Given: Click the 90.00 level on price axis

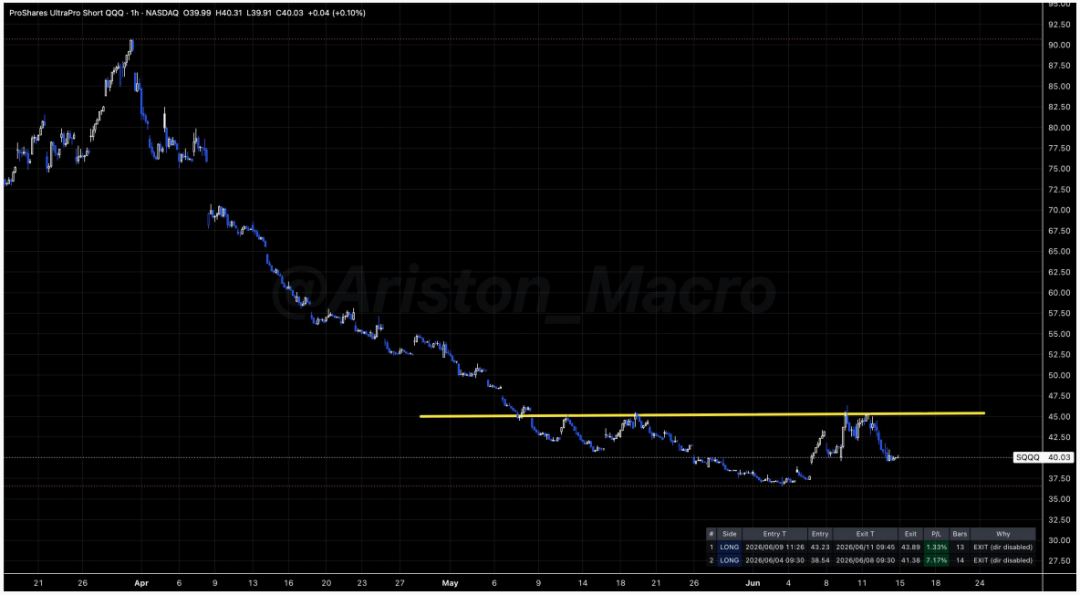Looking at the screenshot, I should [x=1059, y=45].
